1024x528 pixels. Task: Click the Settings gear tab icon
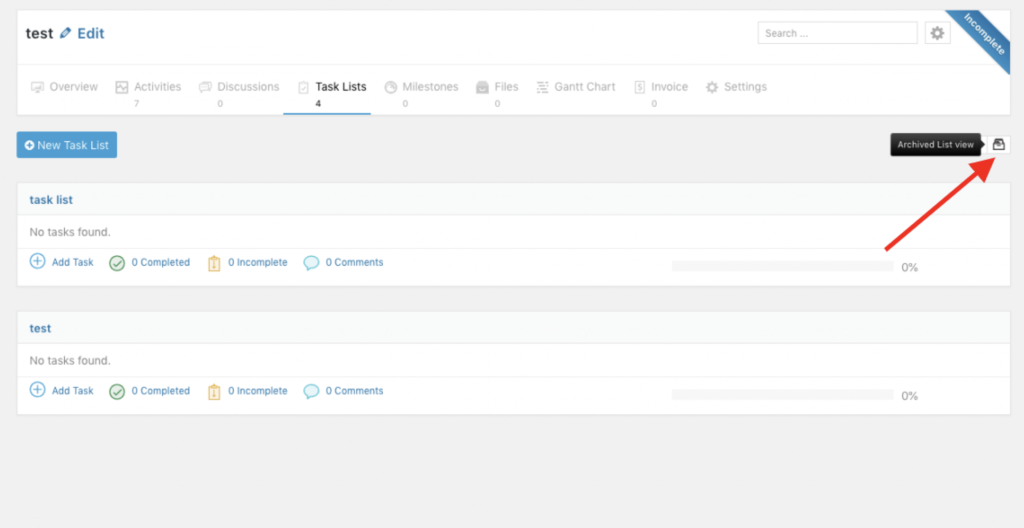coord(712,87)
